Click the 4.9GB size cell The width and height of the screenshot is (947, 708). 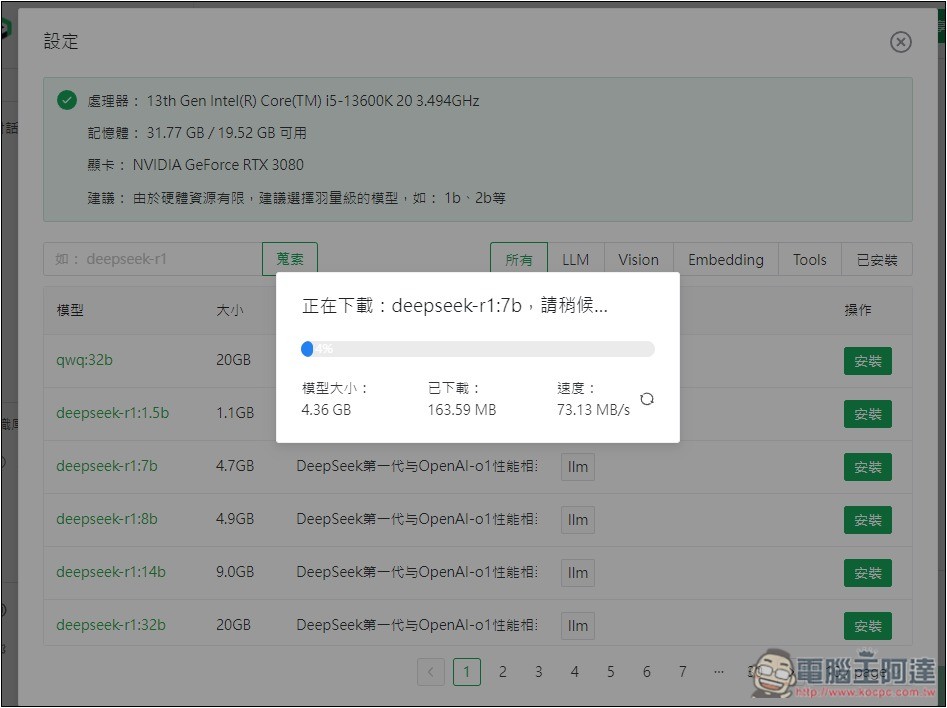point(235,519)
